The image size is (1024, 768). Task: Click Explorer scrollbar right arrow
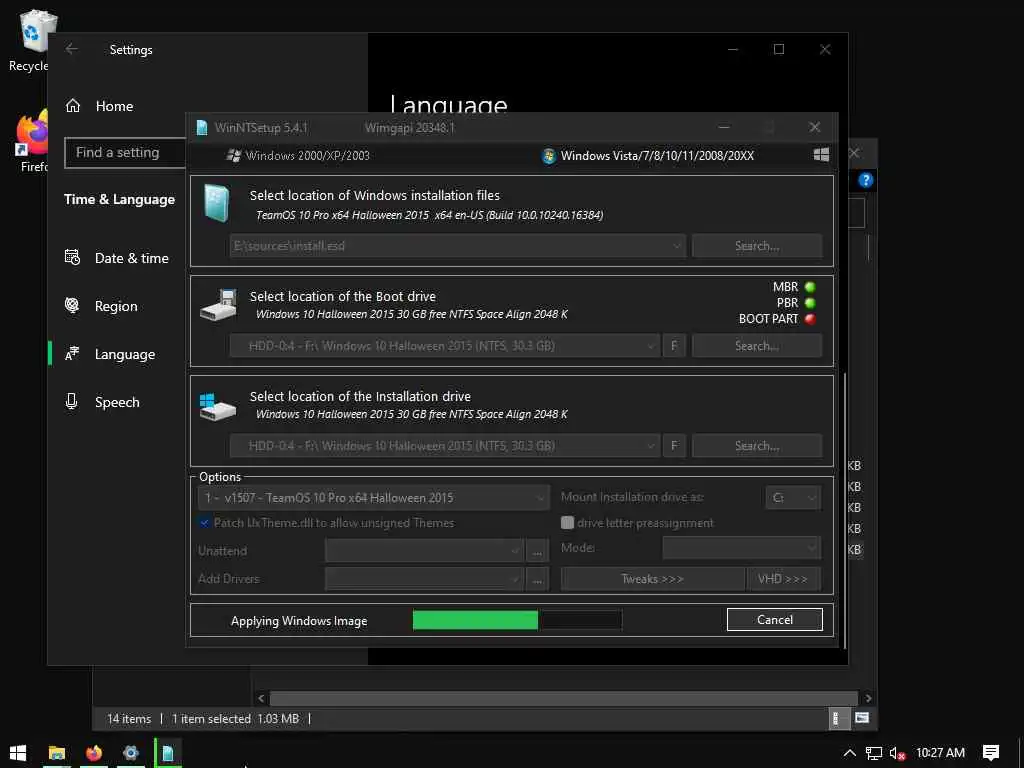[x=868, y=698]
